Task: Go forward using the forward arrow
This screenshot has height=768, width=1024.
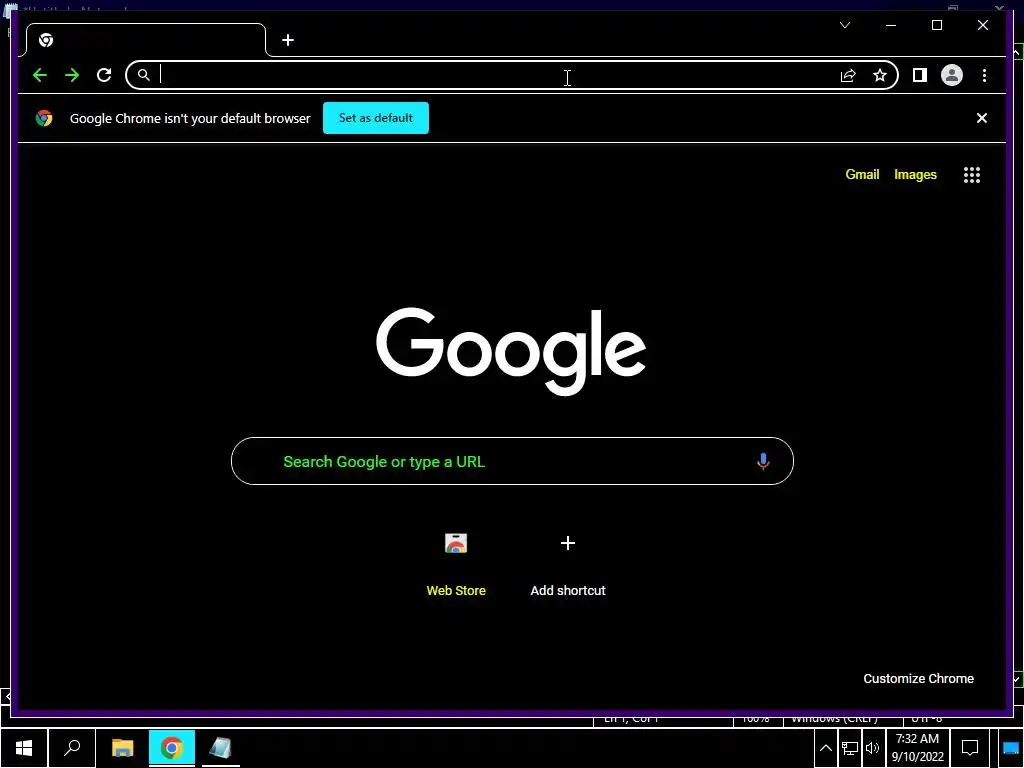Action: 72,75
